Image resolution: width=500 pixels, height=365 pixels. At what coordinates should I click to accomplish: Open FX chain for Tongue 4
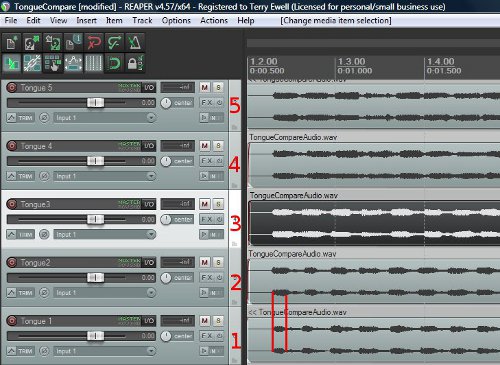click(x=207, y=161)
